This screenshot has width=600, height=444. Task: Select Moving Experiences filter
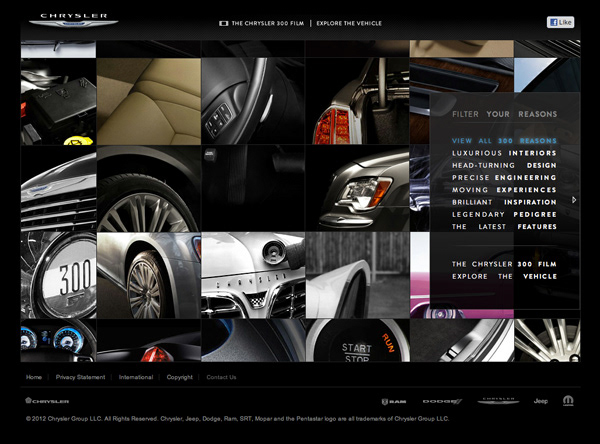pos(504,190)
